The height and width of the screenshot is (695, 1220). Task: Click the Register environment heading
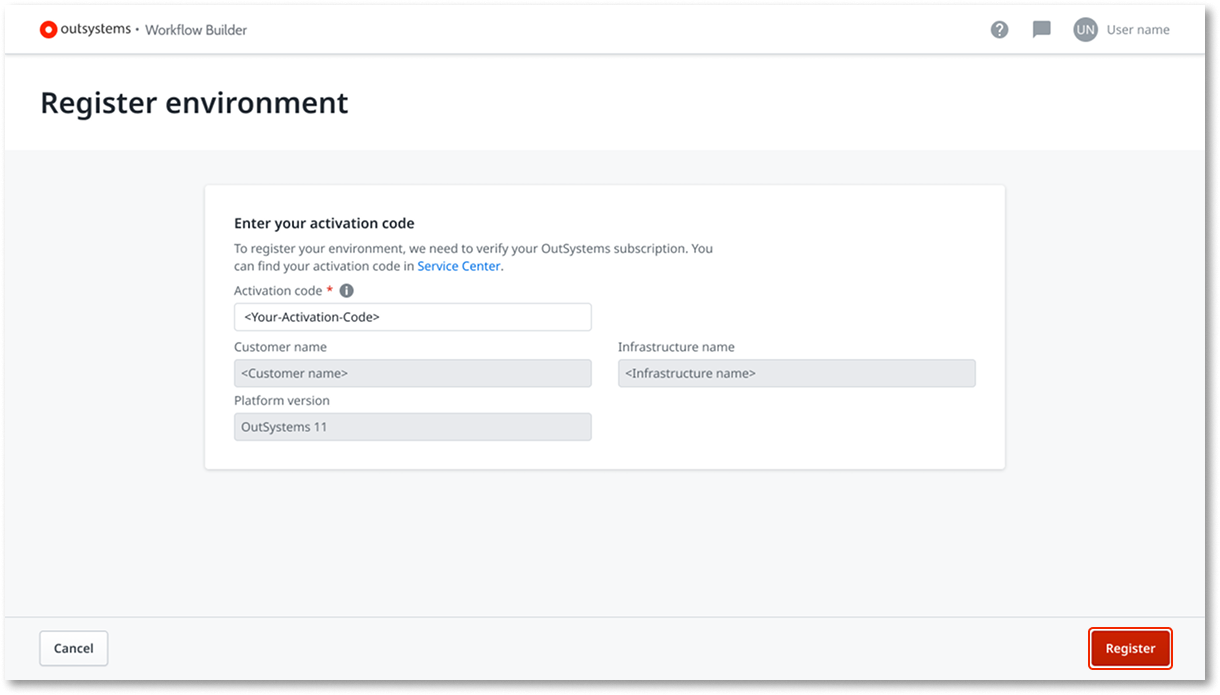click(194, 103)
